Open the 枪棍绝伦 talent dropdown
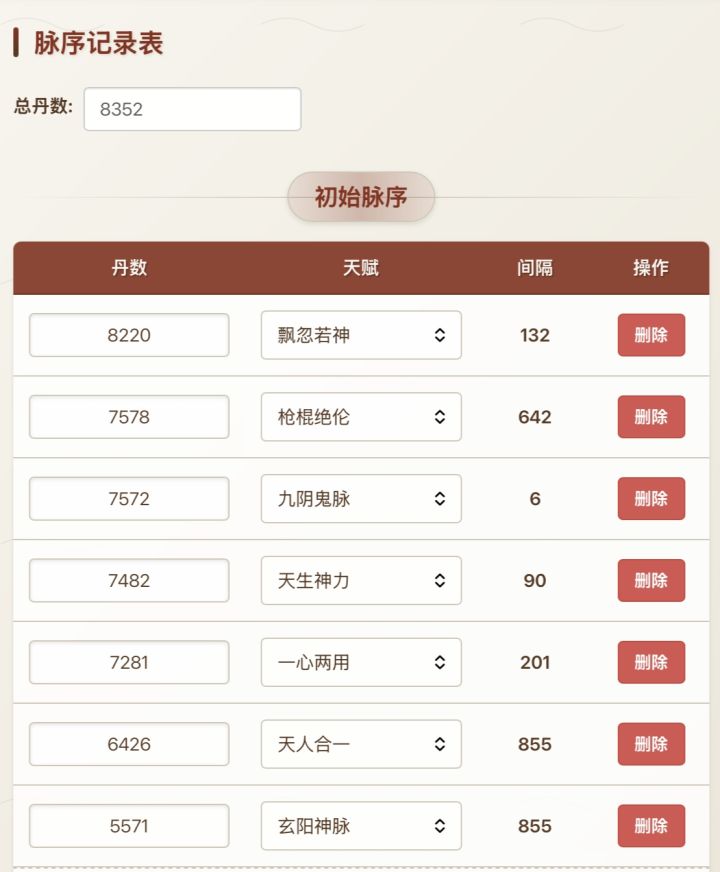 [361, 417]
